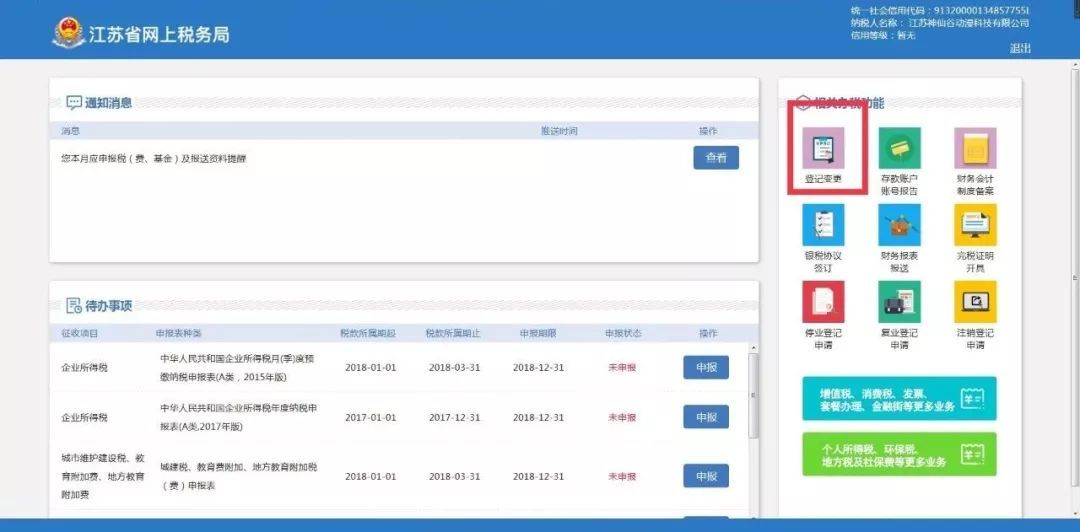Click the 待办事项 list icon

tap(74, 305)
